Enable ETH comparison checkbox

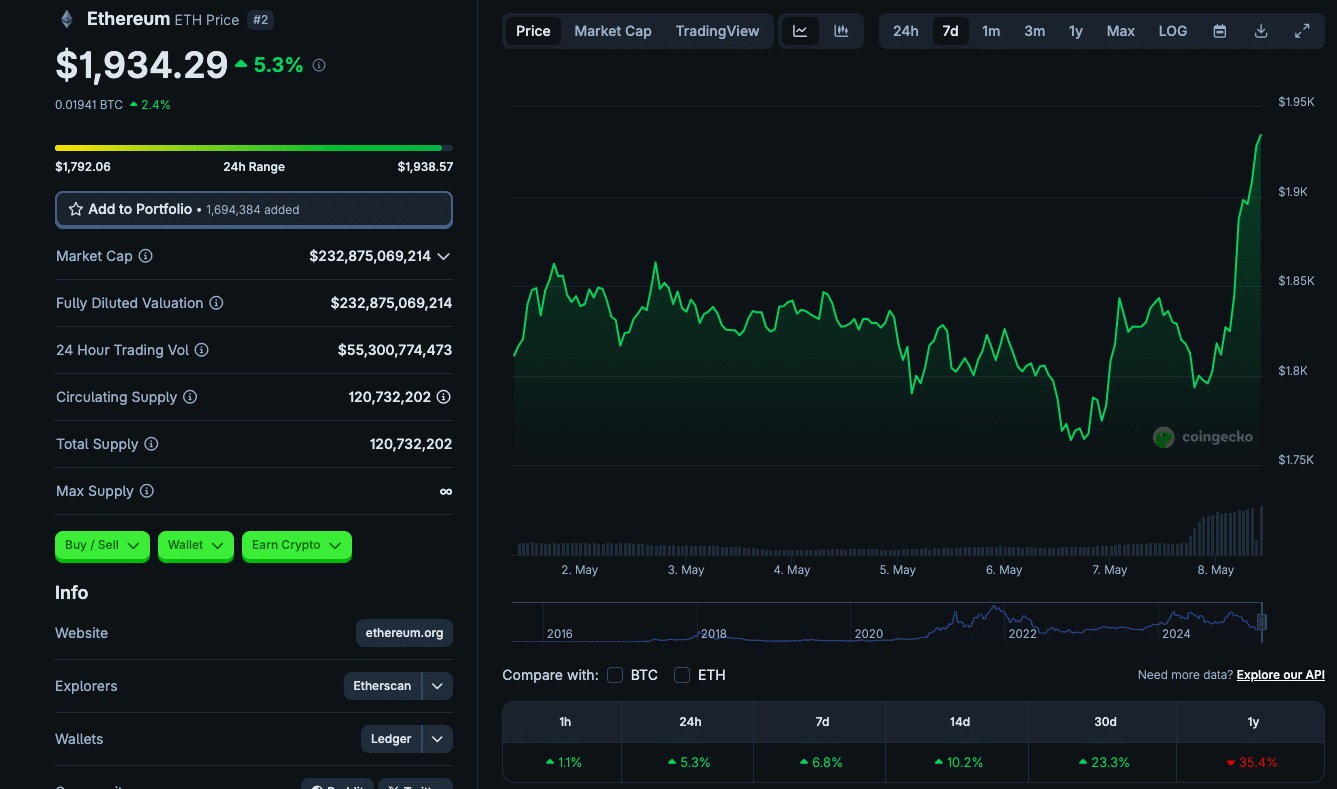682,675
